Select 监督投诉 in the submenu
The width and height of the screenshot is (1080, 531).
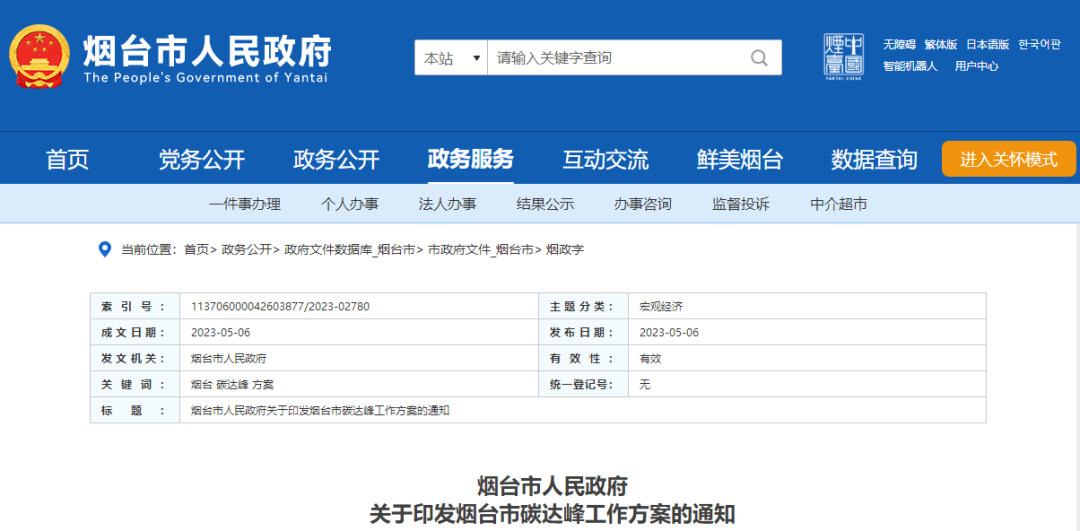741,204
